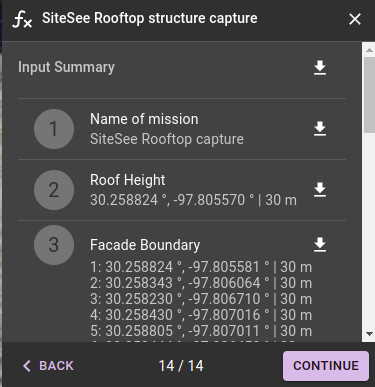The height and width of the screenshot is (387, 375).
Task: Click the scrollbar down arrow
Action: 369,334
